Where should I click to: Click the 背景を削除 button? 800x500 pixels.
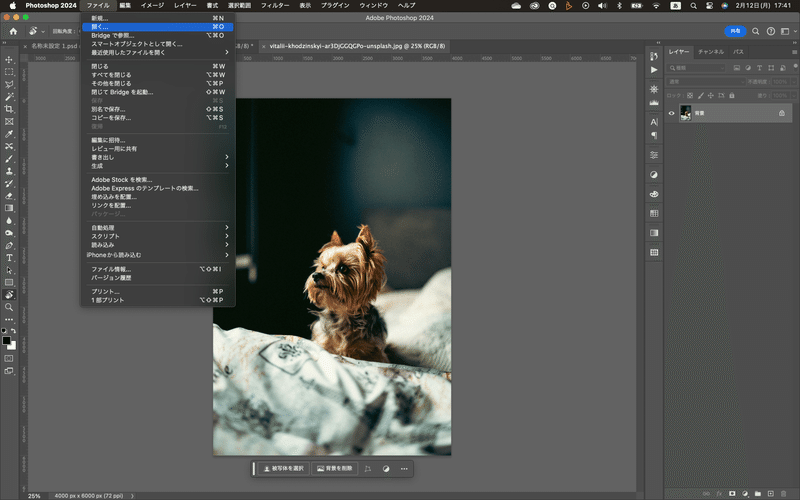334,468
